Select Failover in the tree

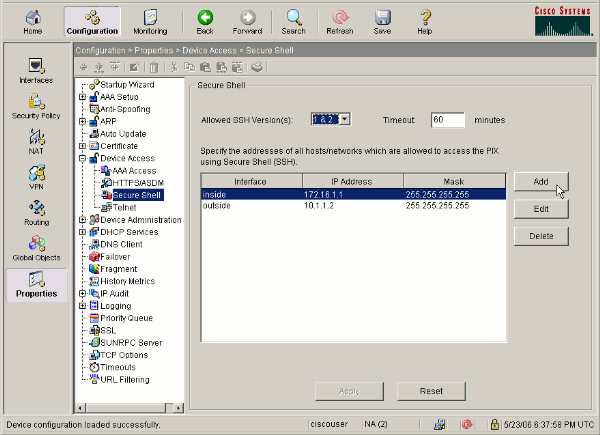pos(115,257)
